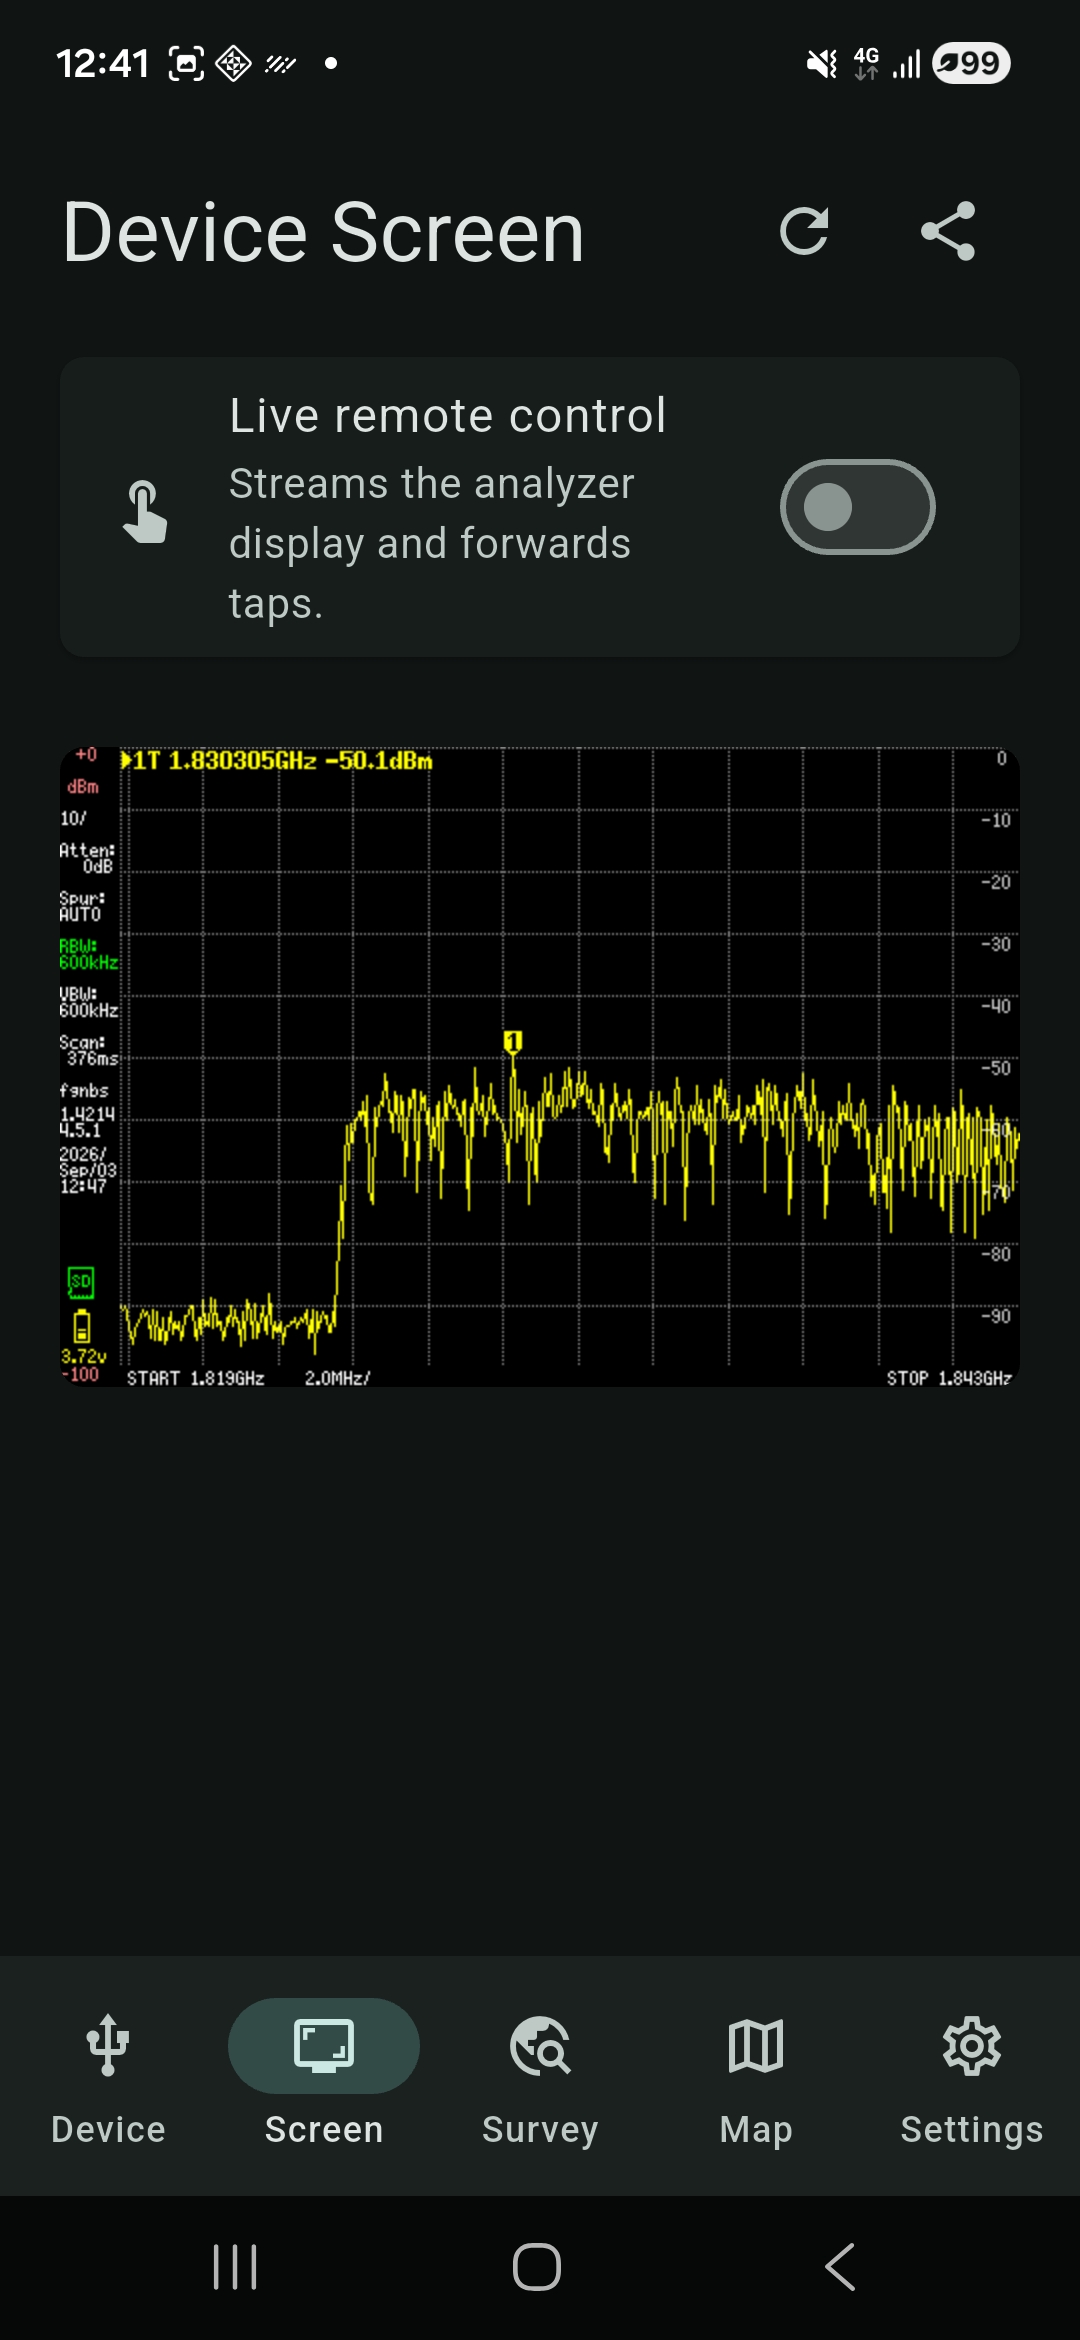Tap the 10/ scale per division label

tap(73, 818)
